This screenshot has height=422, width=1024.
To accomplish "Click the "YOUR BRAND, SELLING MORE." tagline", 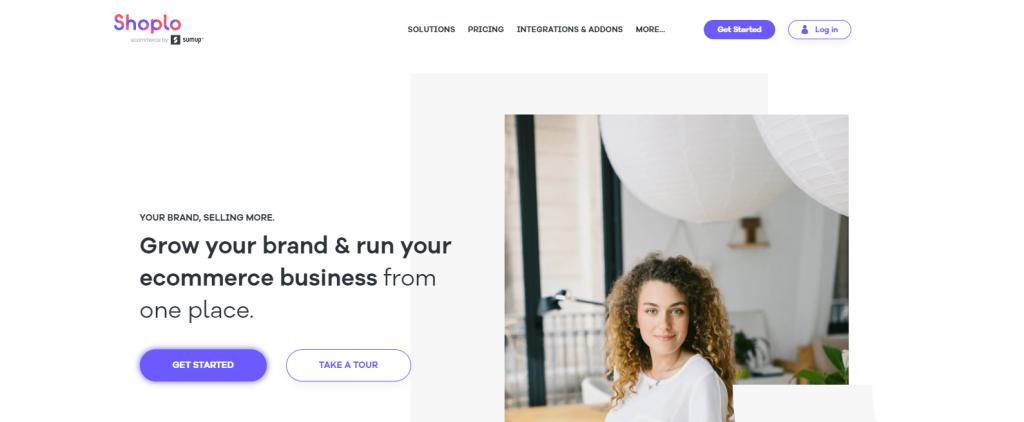I will point(207,218).
